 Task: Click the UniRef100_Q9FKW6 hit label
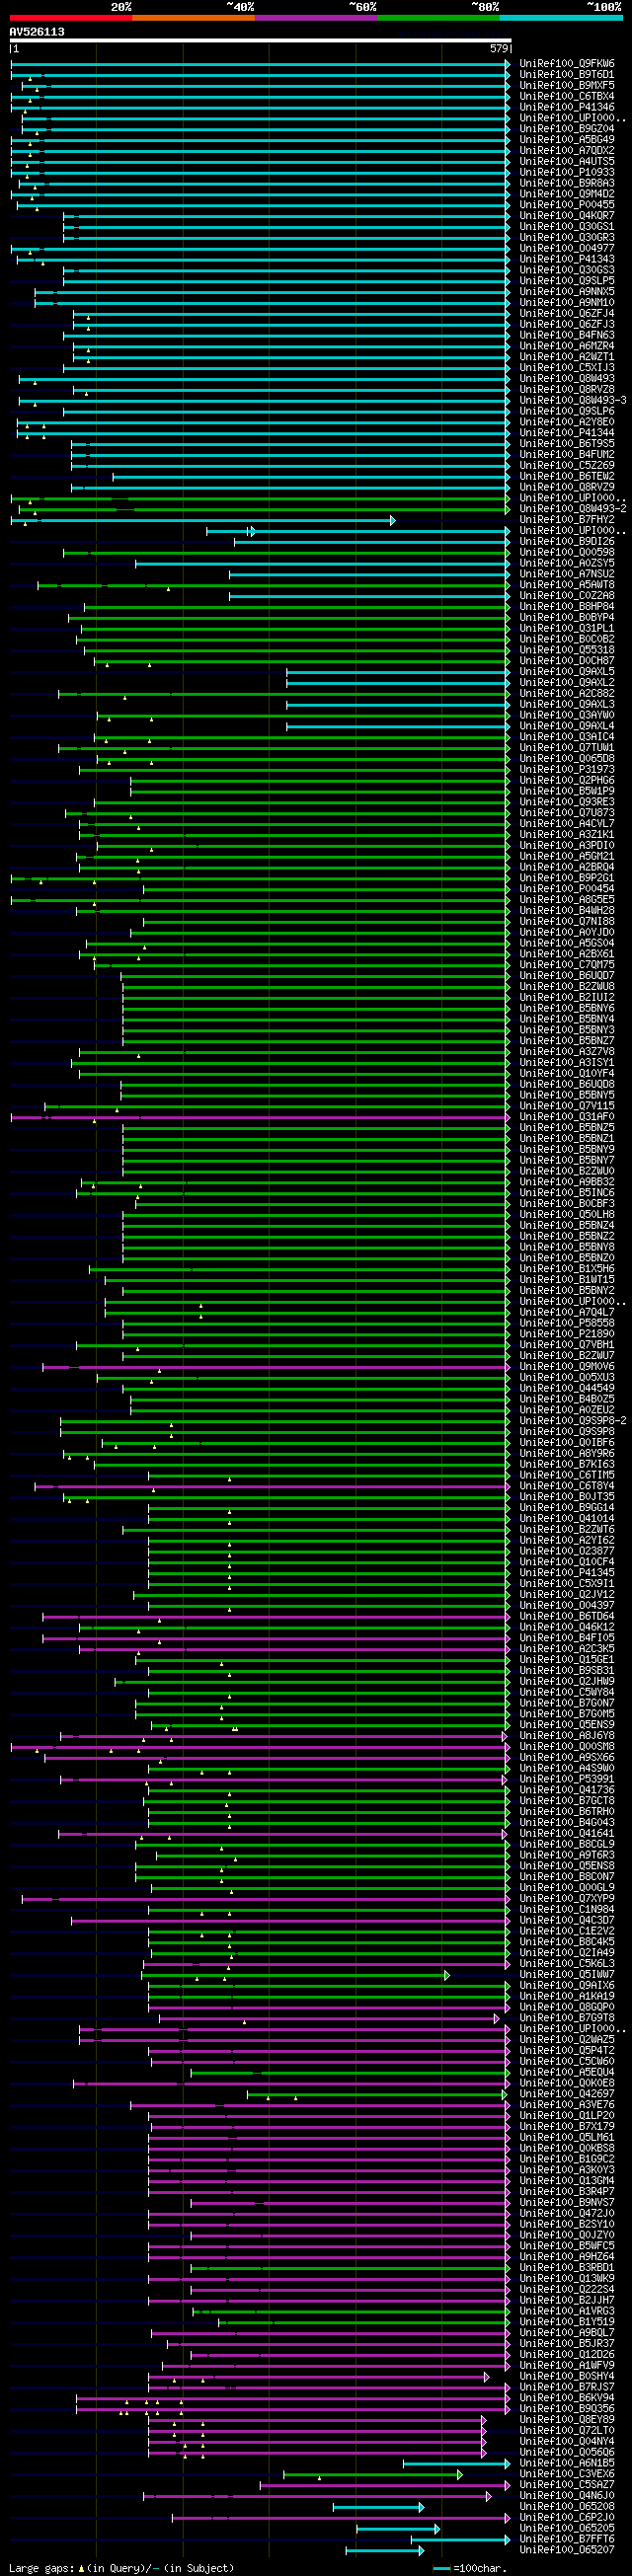point(567,64)
